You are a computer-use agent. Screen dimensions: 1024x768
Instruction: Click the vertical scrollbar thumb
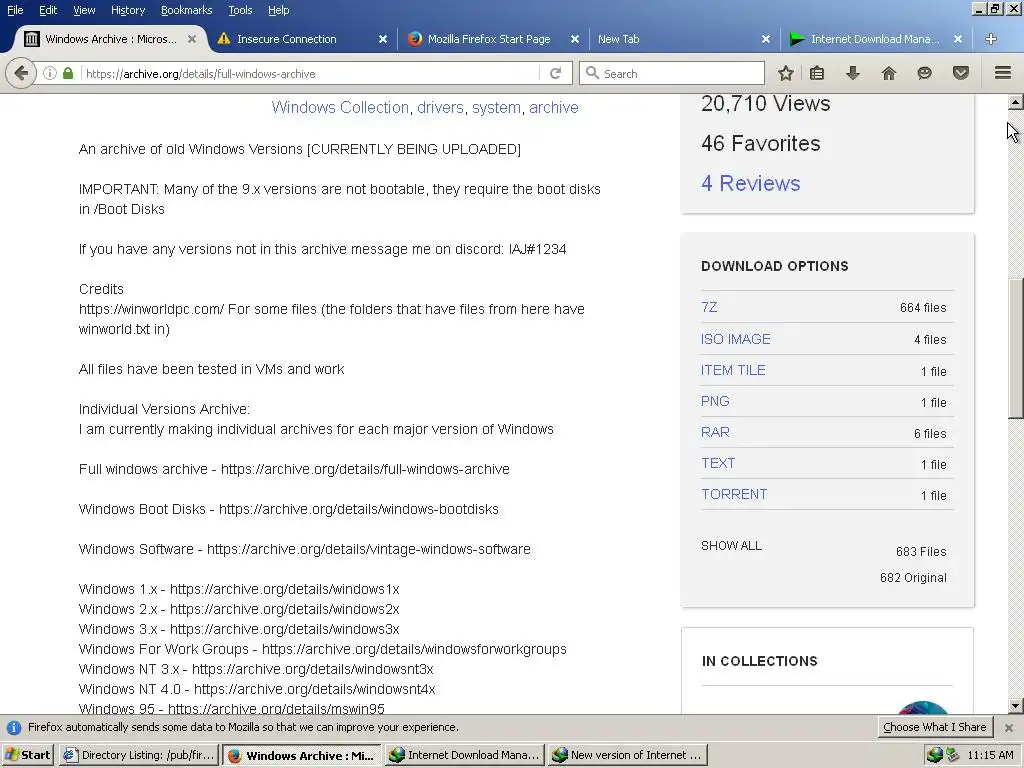pos(1016,349)
